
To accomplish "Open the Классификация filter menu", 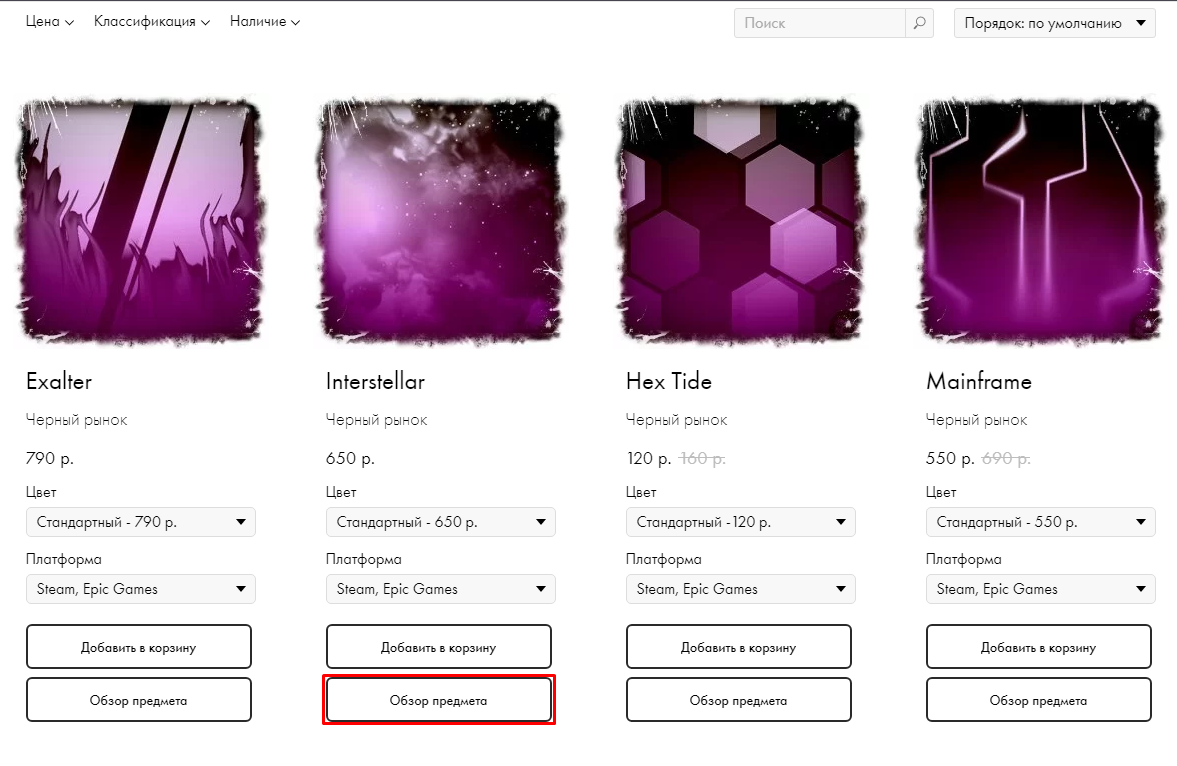I will coord(152,22).
